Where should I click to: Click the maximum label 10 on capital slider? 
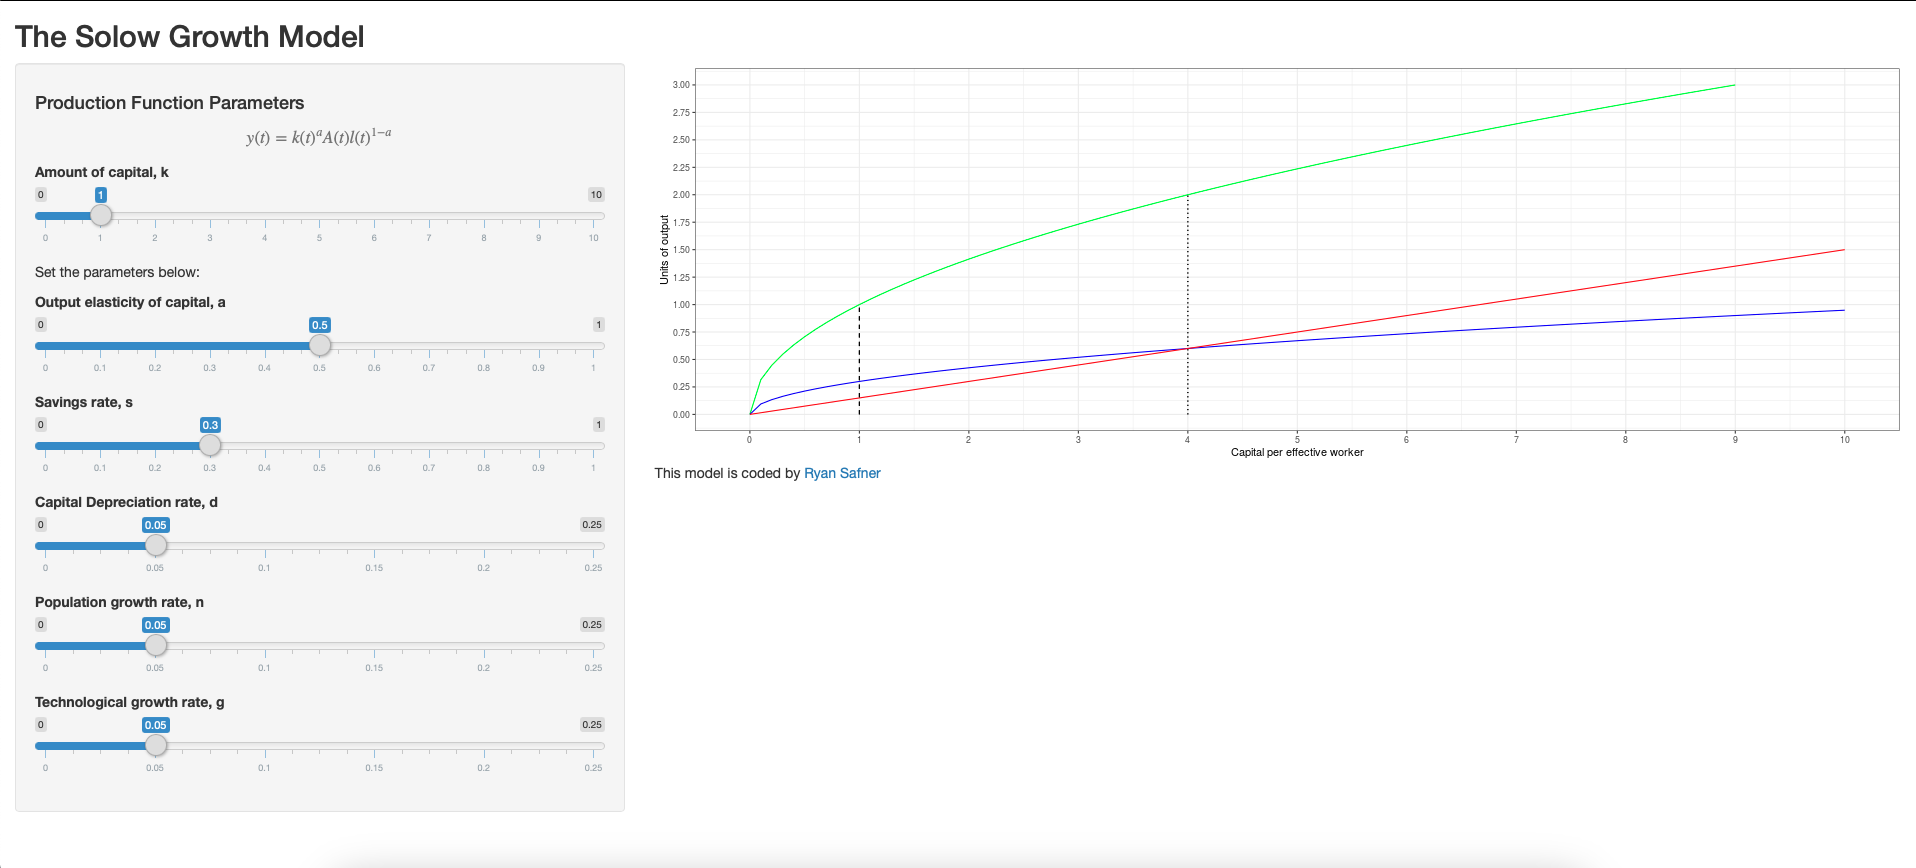pos(596,195)
